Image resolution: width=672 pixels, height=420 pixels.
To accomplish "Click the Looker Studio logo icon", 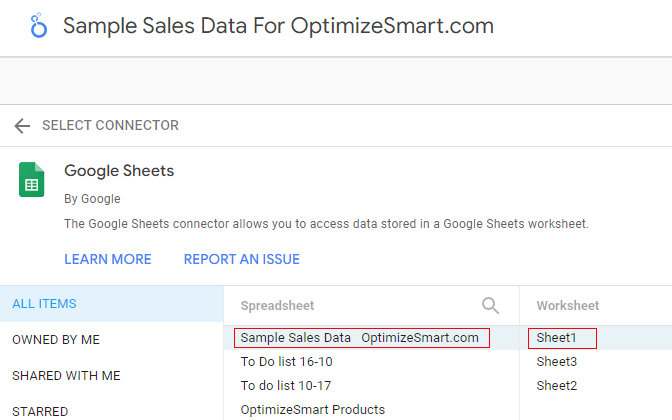I will [38, 25].
